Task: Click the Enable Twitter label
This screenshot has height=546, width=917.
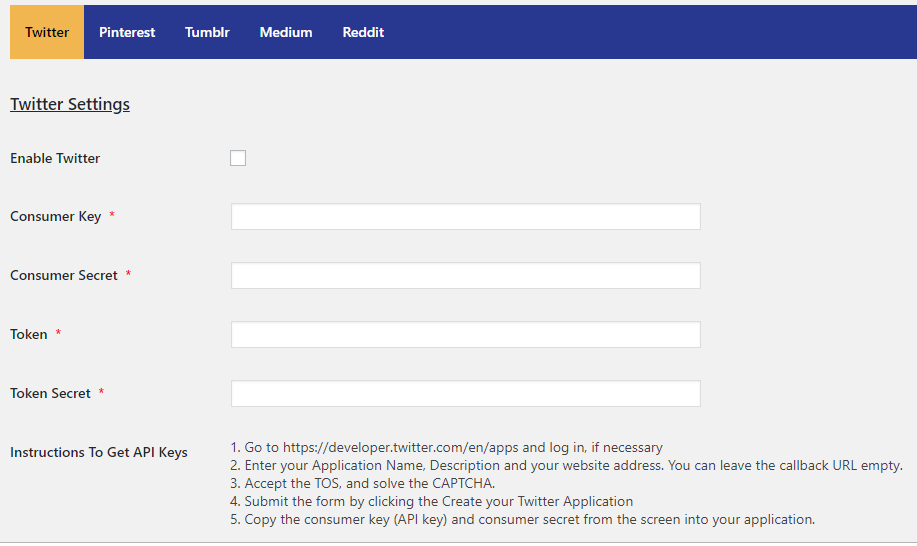Action: tap(55, 158)
